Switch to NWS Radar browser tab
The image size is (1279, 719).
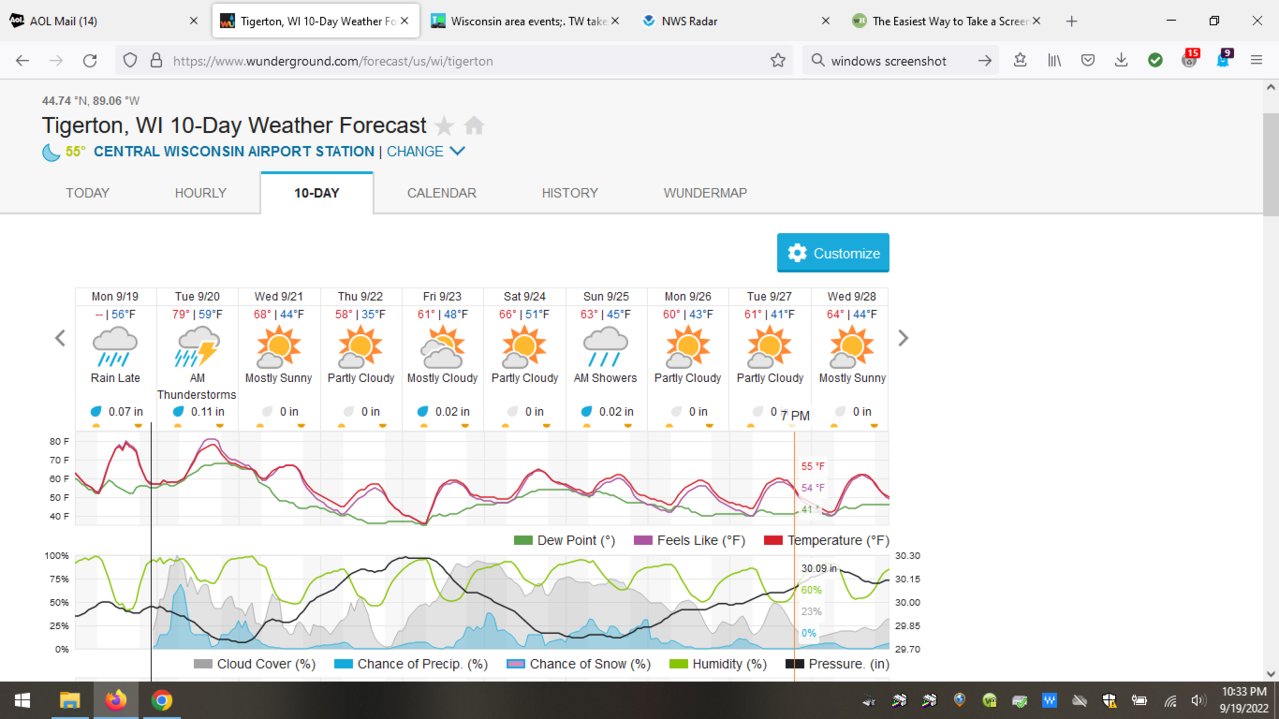737,20
